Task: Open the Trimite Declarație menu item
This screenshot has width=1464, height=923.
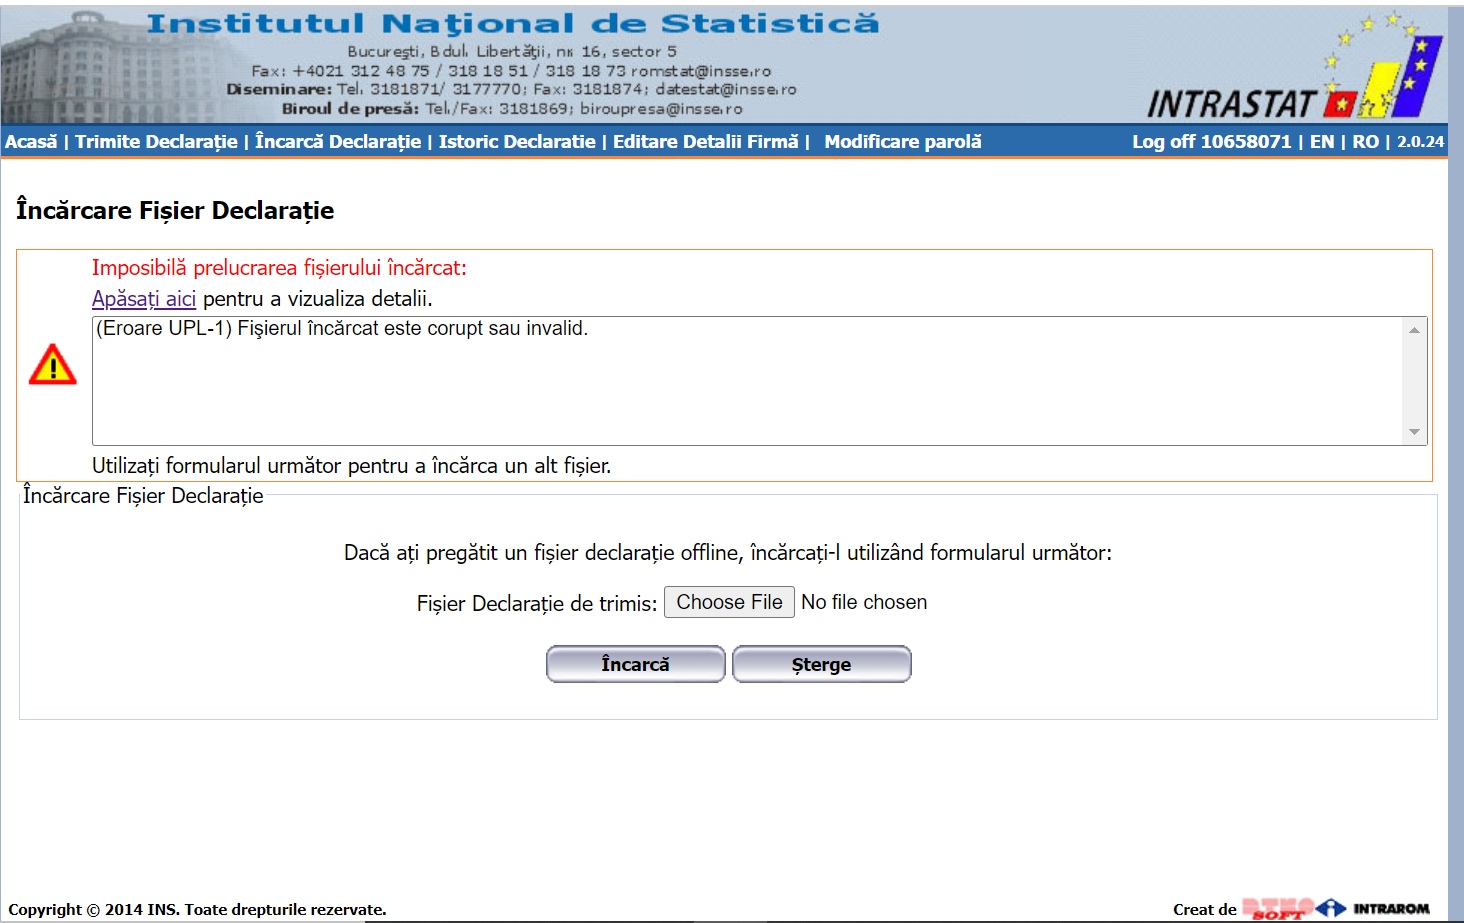Action: 156,141
